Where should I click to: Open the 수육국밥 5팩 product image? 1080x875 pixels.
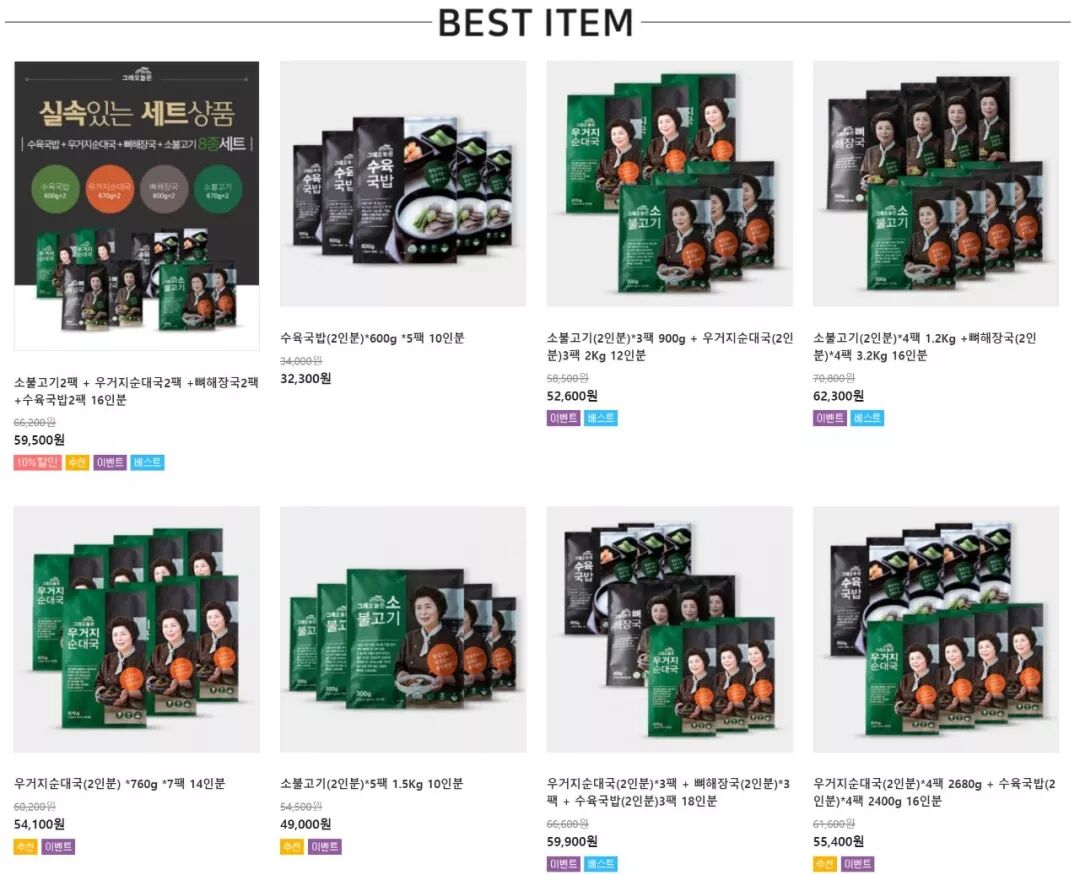[x=403, y=183]
